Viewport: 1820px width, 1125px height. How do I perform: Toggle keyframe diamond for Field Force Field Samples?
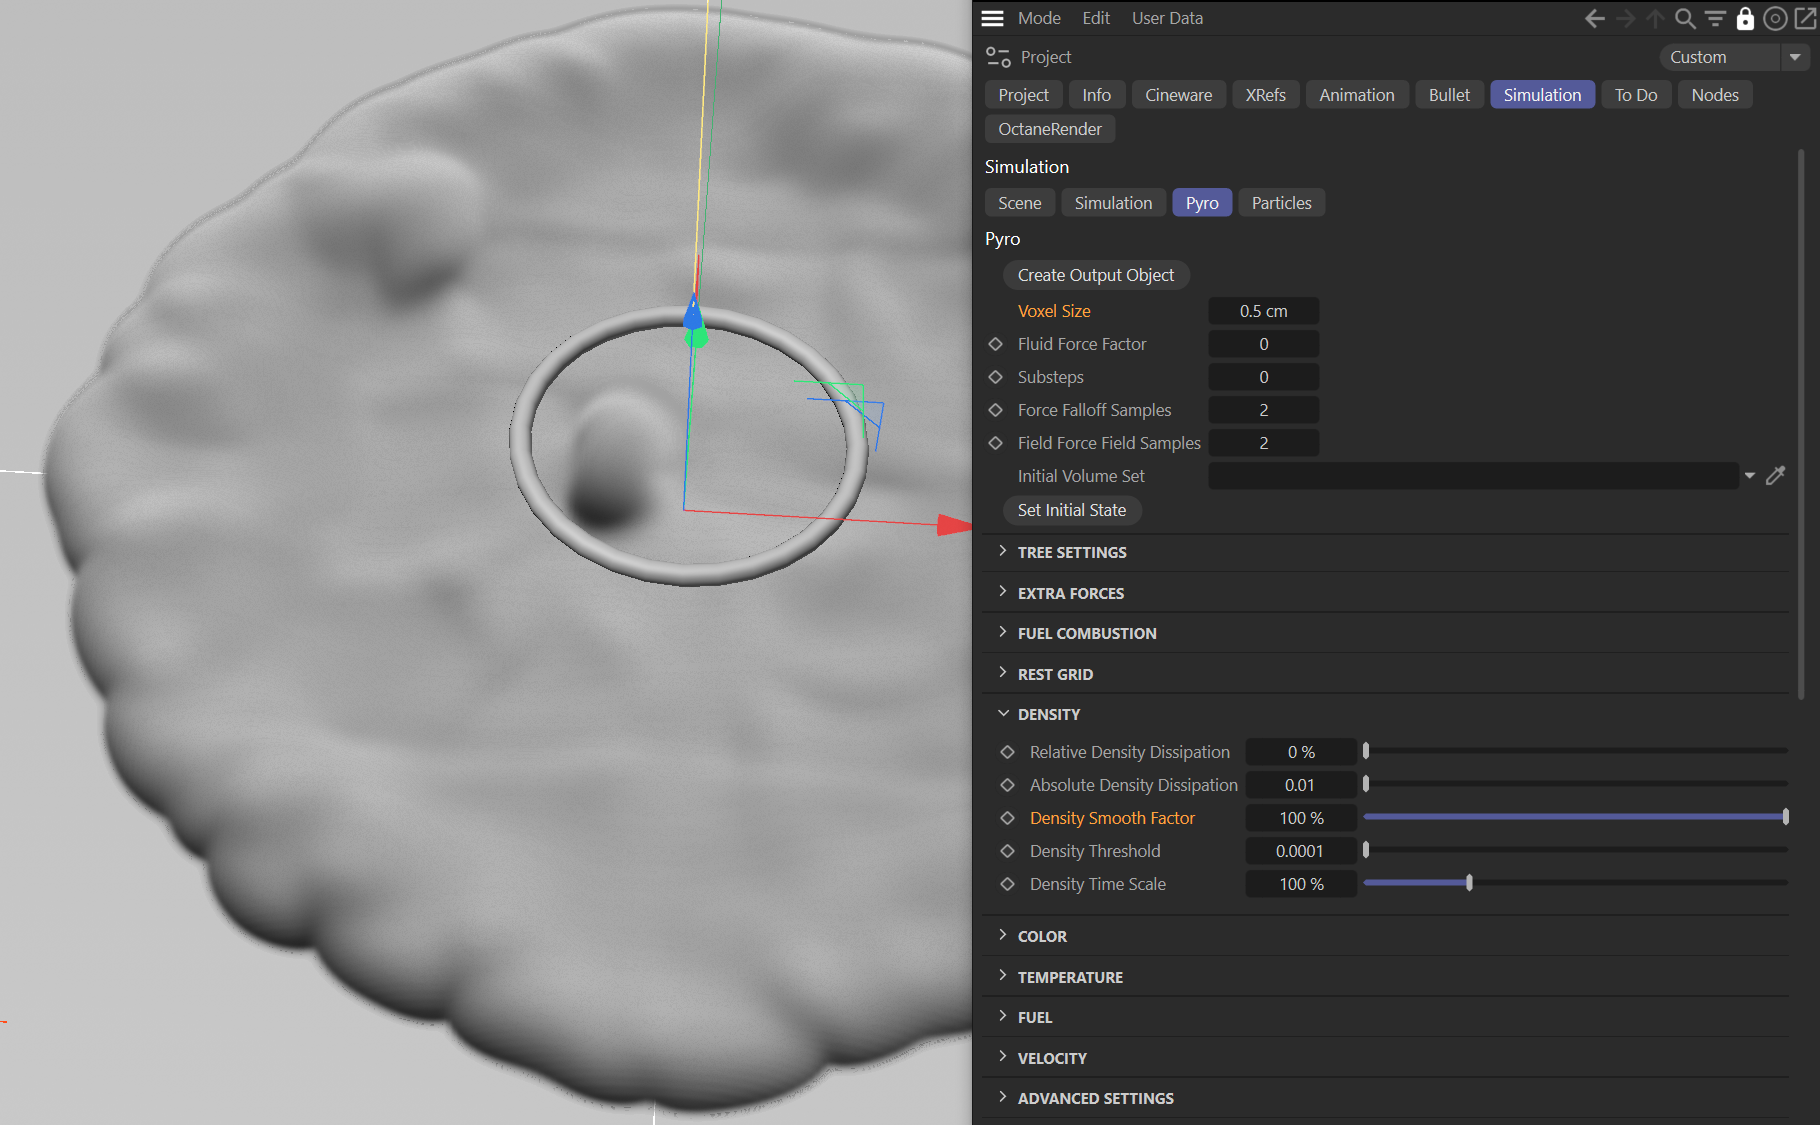995,443
